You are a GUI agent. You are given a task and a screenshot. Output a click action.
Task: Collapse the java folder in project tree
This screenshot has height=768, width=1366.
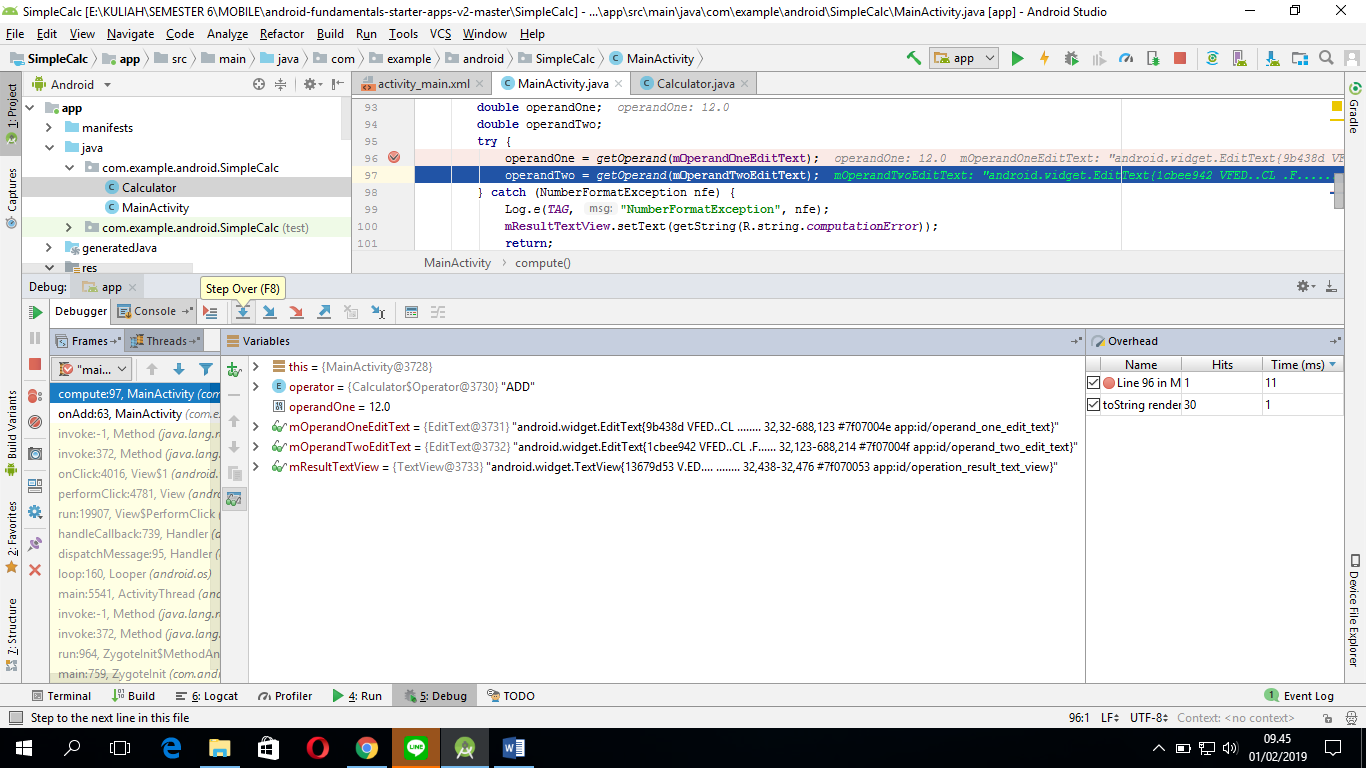pyautogui.click(x=49, y=148)
